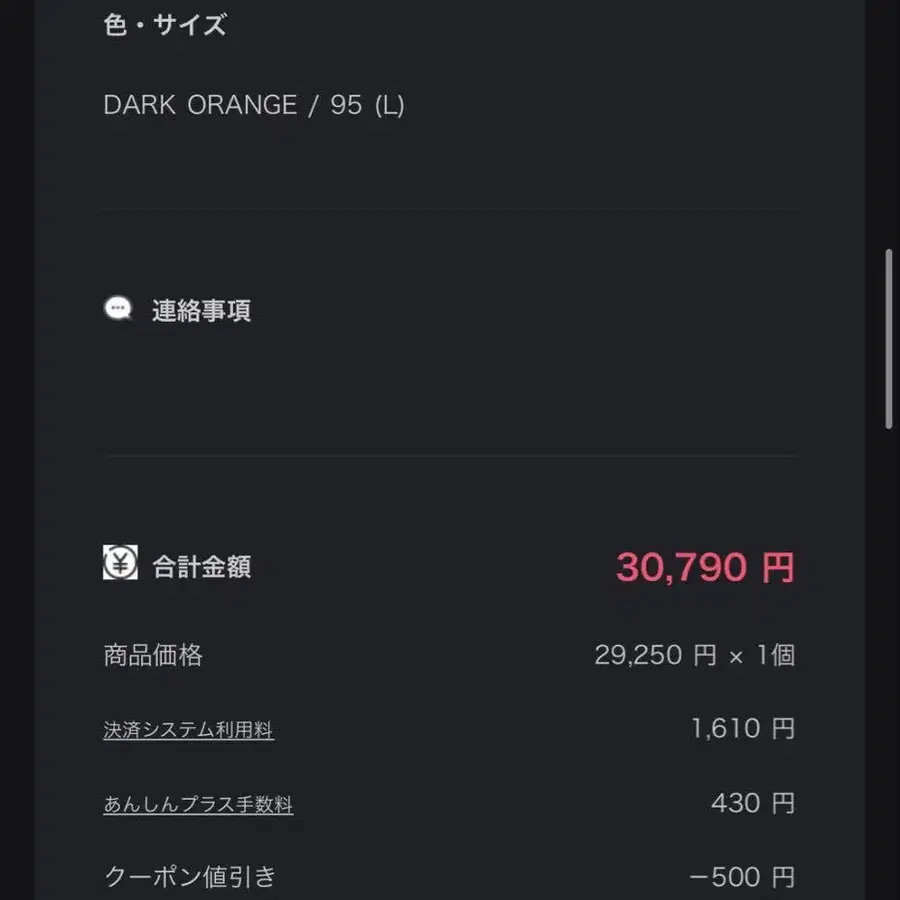
Task: Select the pink 30,790 円 total price
Action: (x=706, y=566)
